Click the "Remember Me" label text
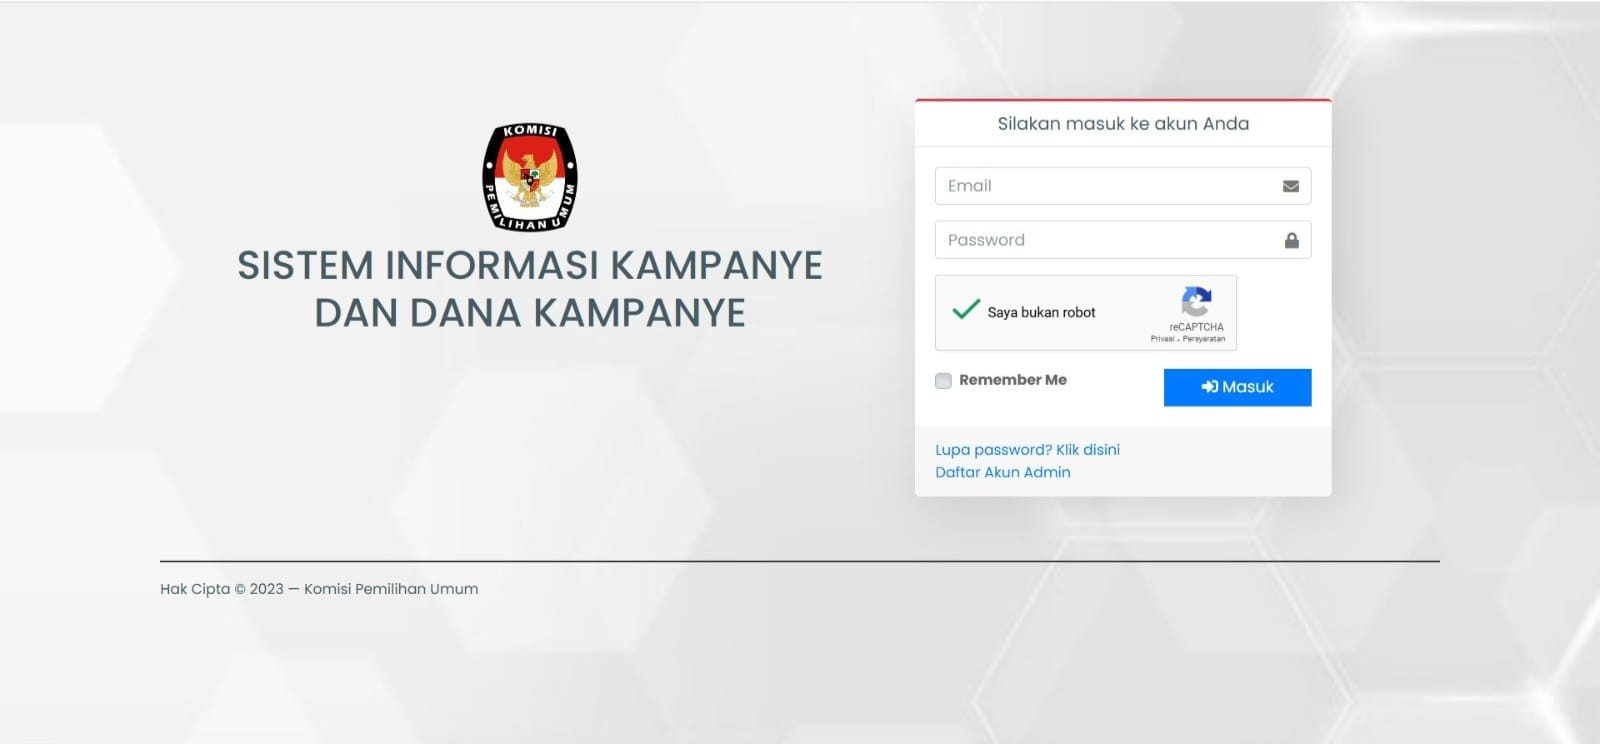 pos(1012,380)
